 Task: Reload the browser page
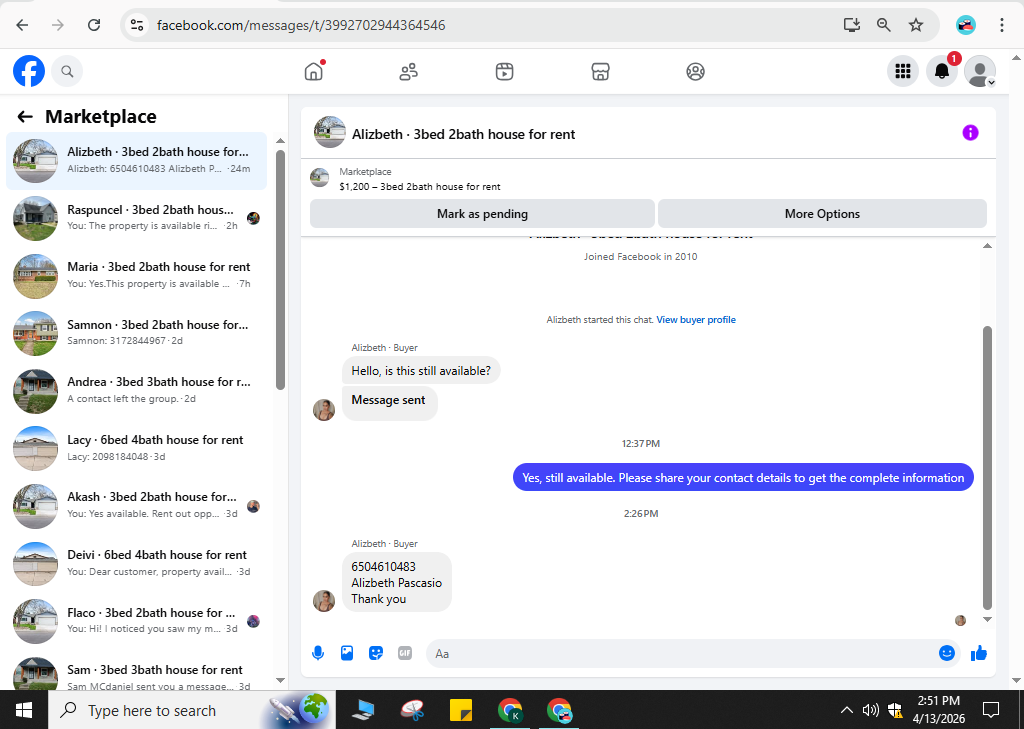tap(94, 25)
